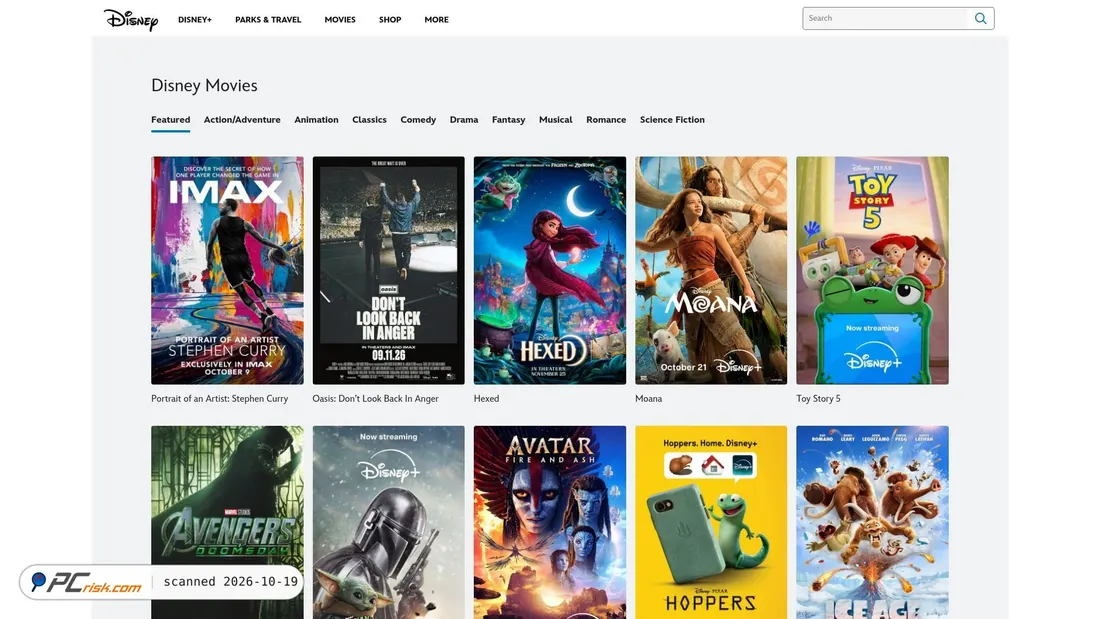This screenshot has height=619, width=1100.
Task: Open the Toy Story 5 poster
Action: tap(872, 270)
